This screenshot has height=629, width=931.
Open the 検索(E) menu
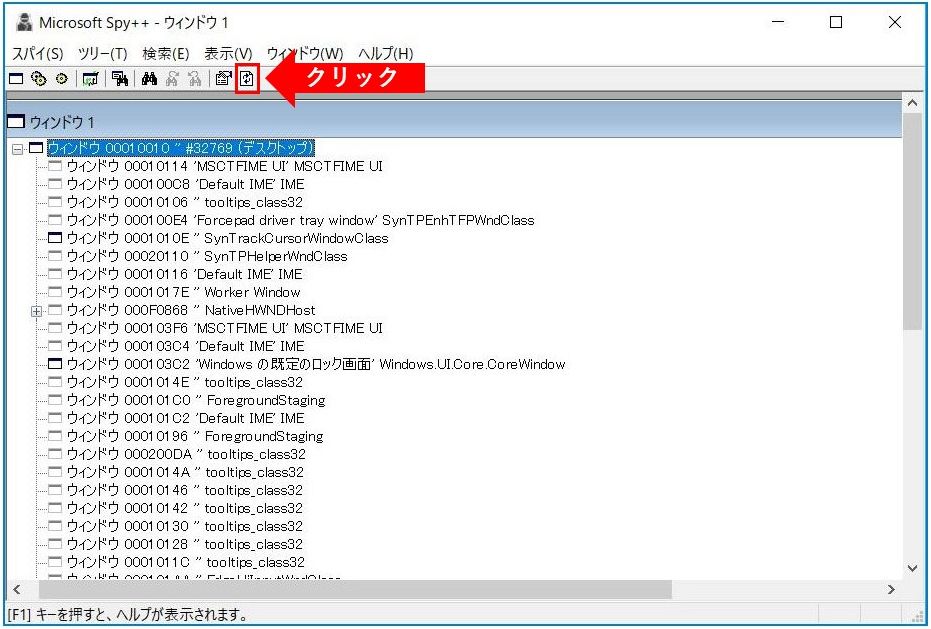(166, 53)
